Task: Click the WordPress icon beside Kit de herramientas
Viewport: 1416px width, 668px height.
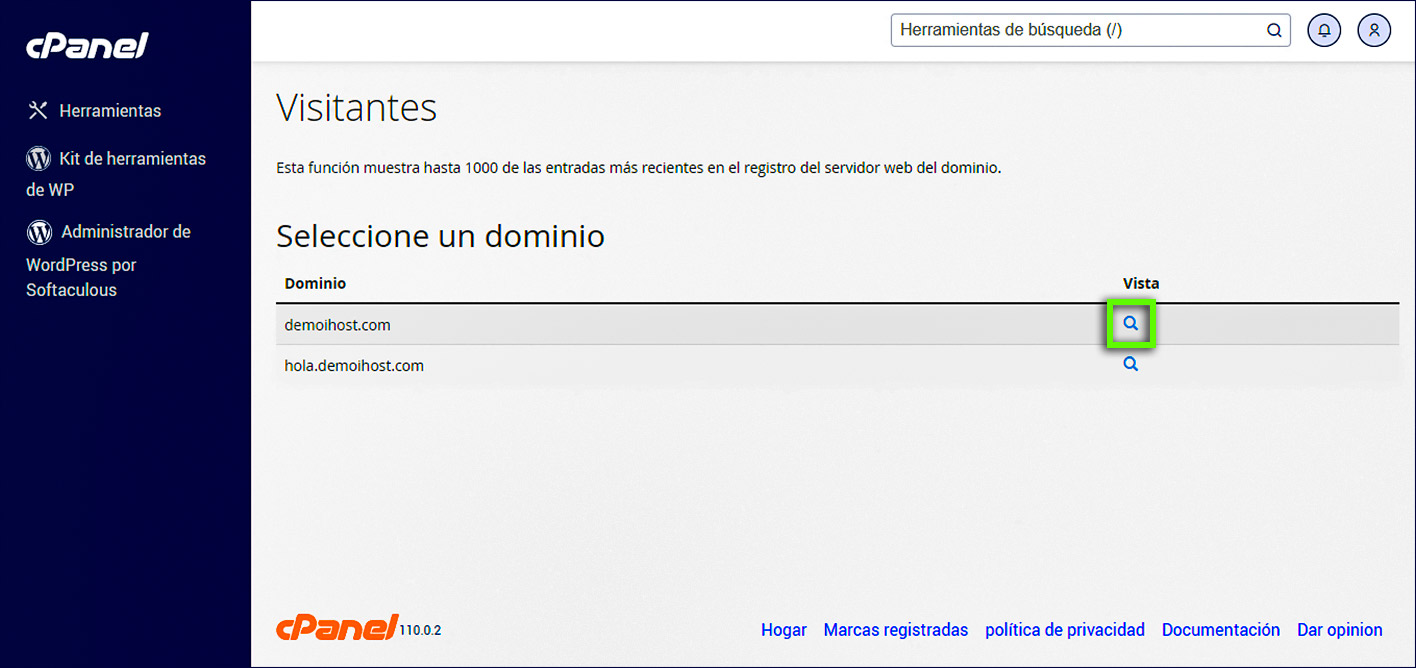Action: (x=38, y=158)
